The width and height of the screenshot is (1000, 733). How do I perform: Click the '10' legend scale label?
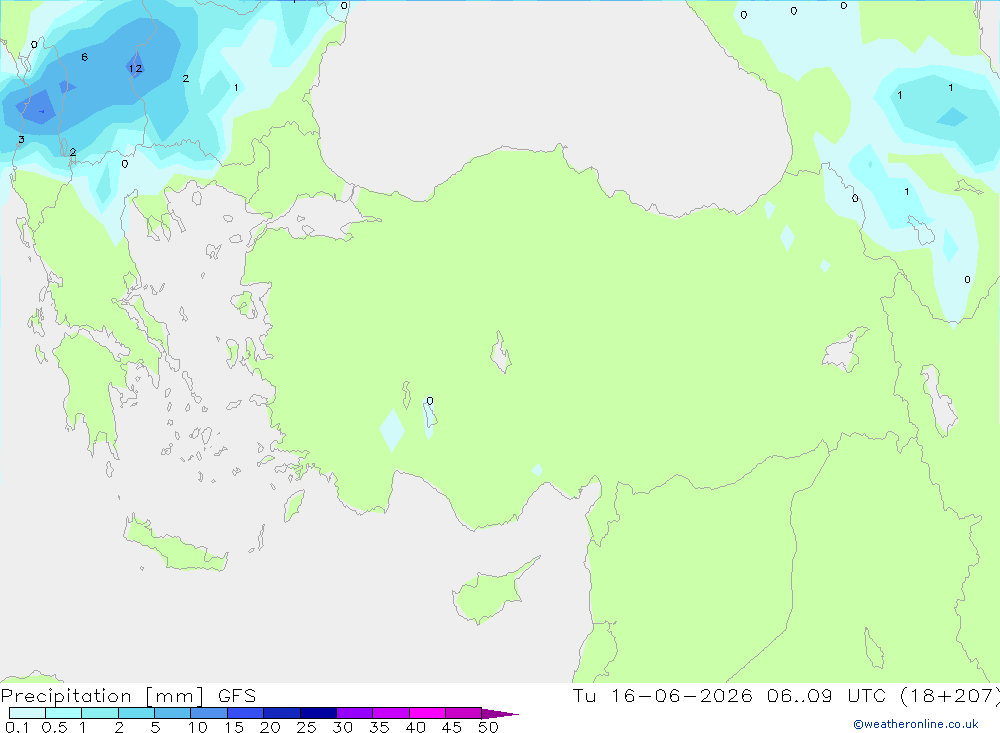[198, 727]
